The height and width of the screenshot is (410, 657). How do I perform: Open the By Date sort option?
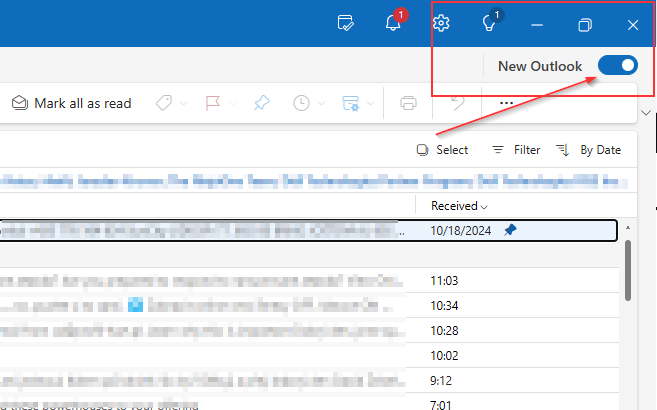588,150
